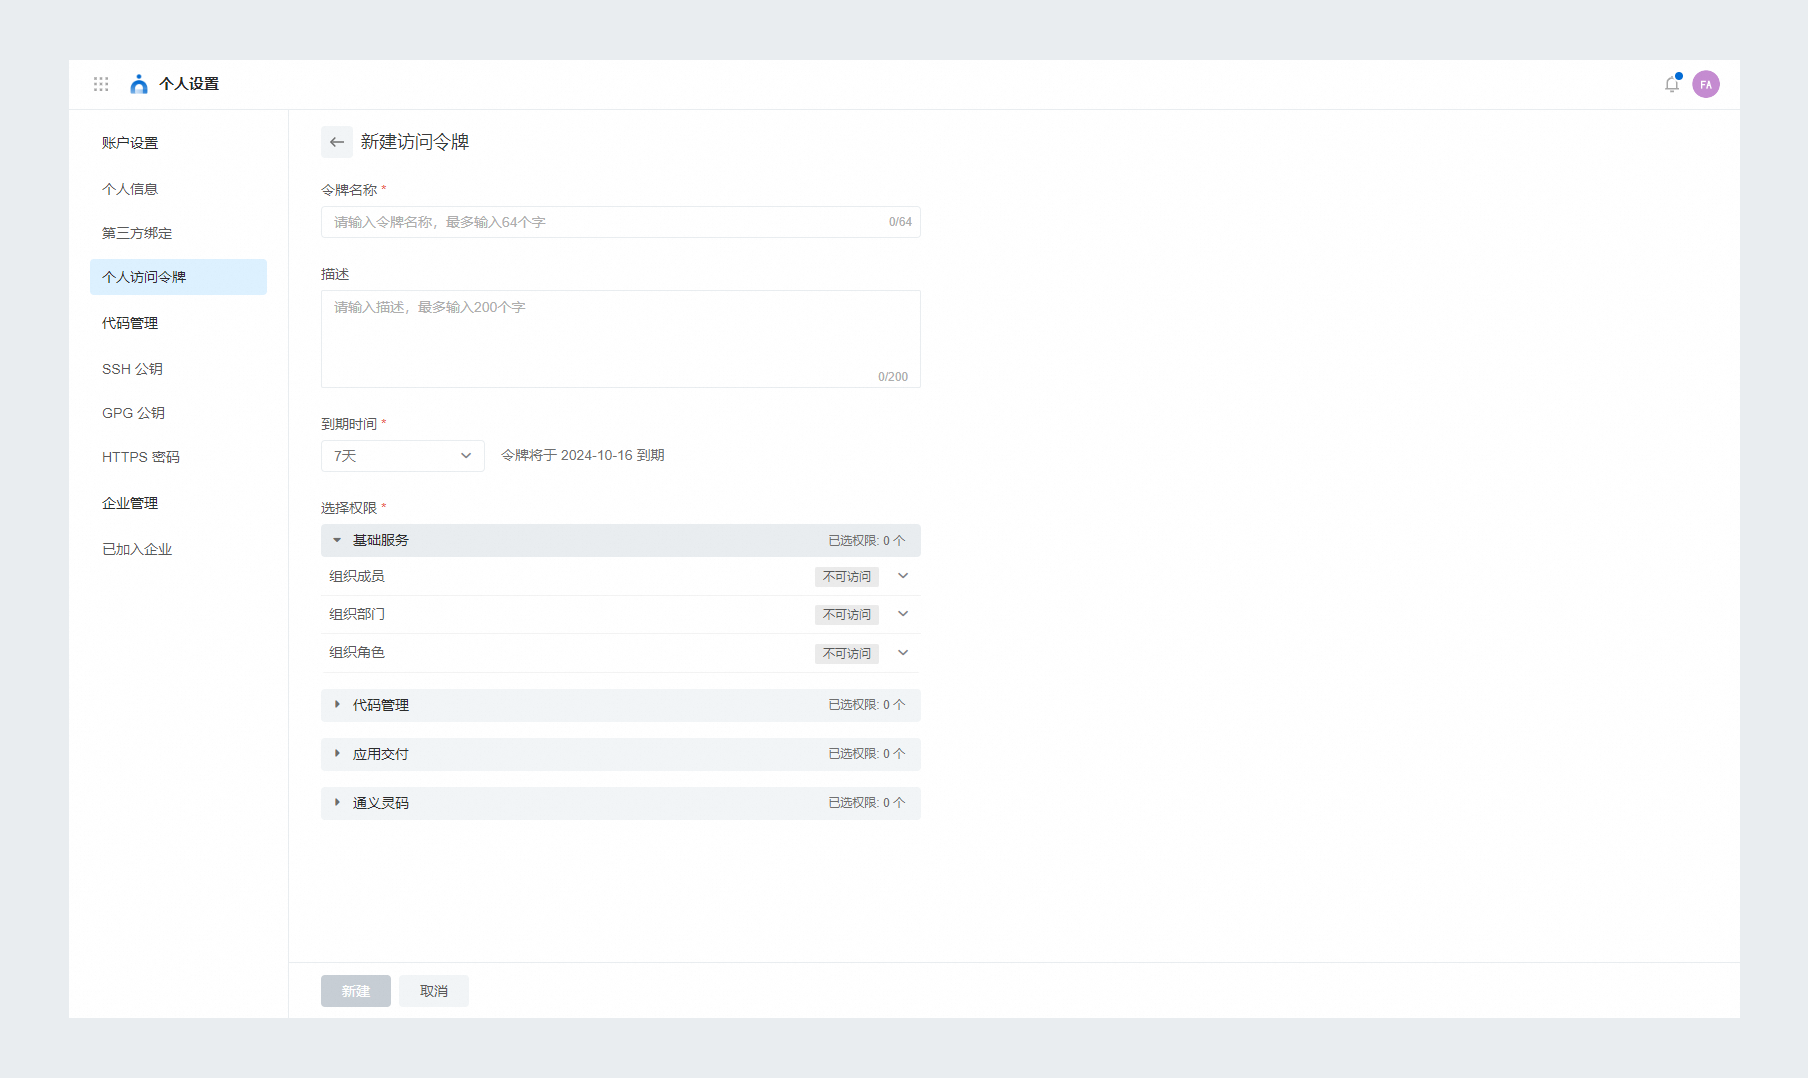Image resolution: width=1808 pixels, height=1078 pixels.
Task: Click 组织角色 不可访问 tag
Action: [x=847, y=654]
